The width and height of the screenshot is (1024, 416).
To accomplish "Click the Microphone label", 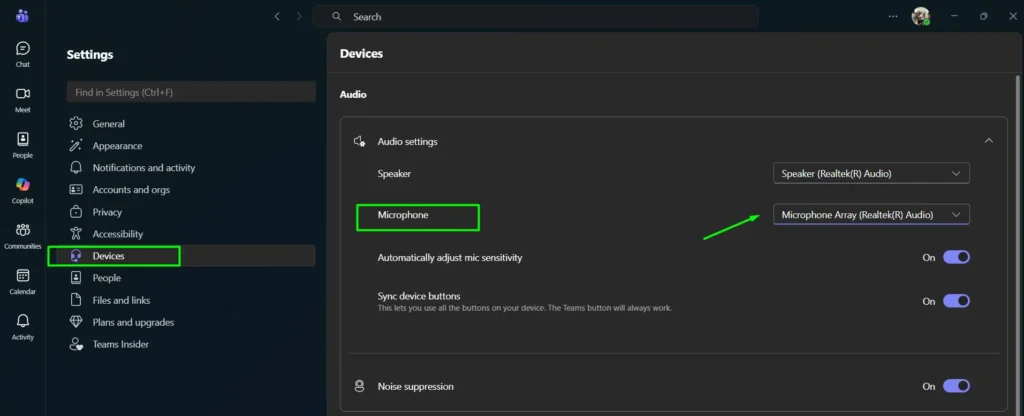I will [403, 214].
